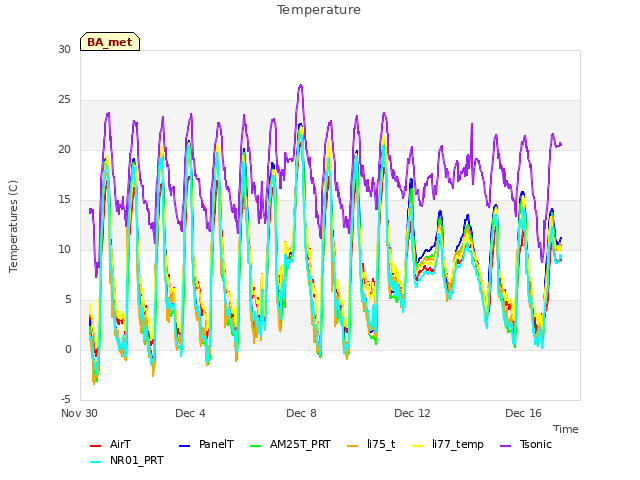Click the 'Dec 4' x-axis tick label
Image resolution: width=640 pixels, height=480 pixels.
[x=190, y=413]
